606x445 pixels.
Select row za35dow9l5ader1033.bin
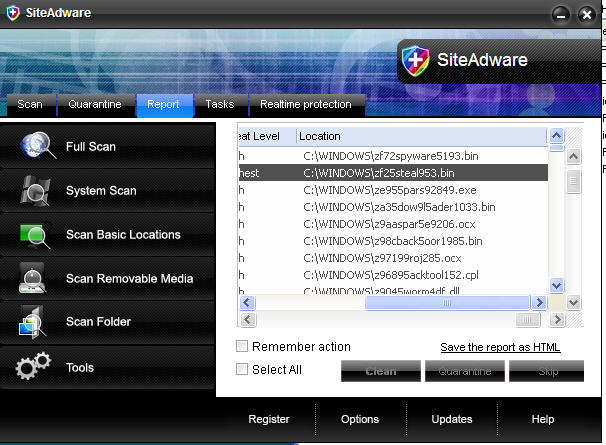[x=393, y=207]
